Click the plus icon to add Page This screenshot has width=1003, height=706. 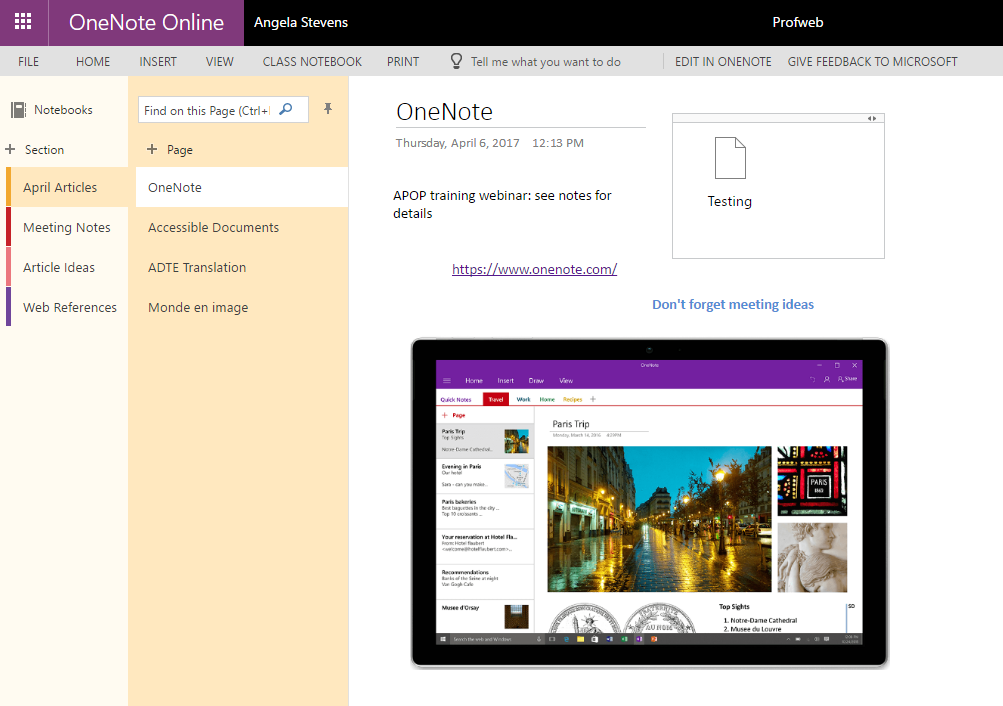point(152,149)
